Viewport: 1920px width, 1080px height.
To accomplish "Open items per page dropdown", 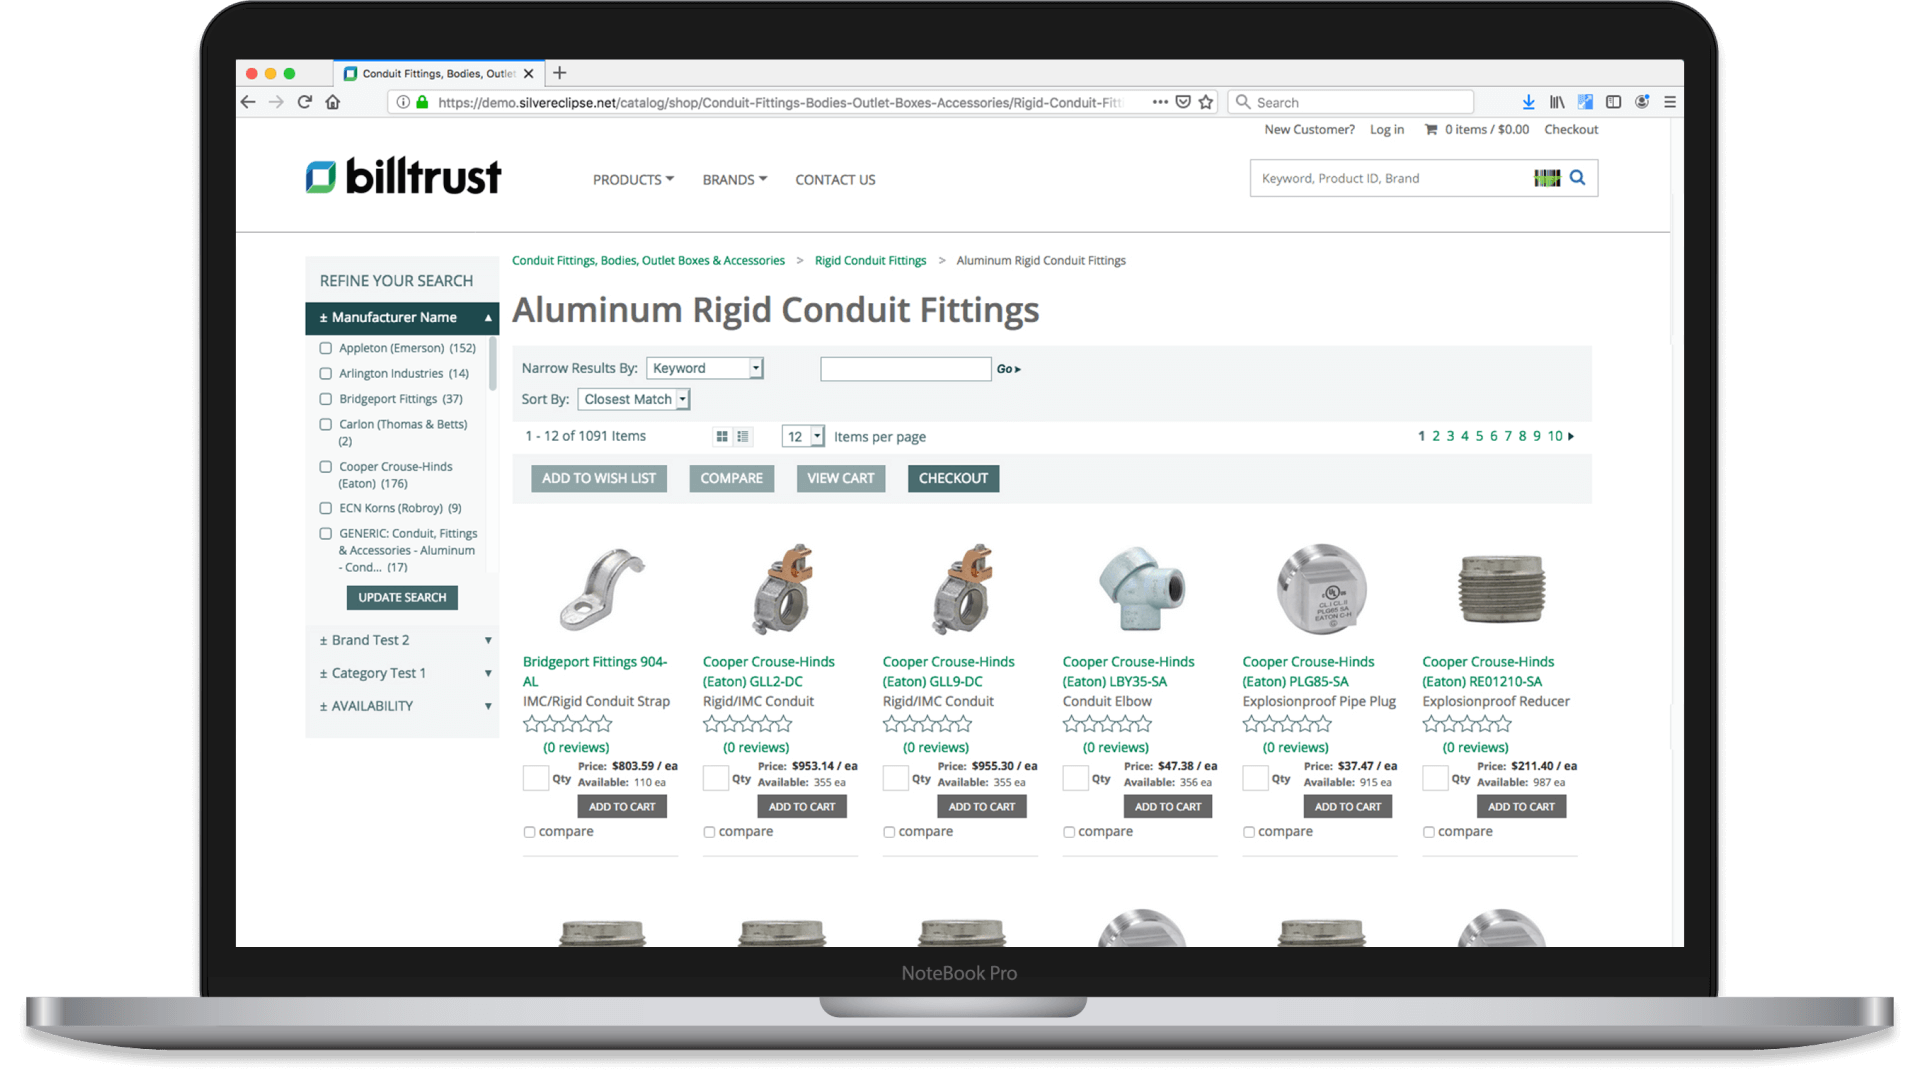I will click(x=803, y=437).
